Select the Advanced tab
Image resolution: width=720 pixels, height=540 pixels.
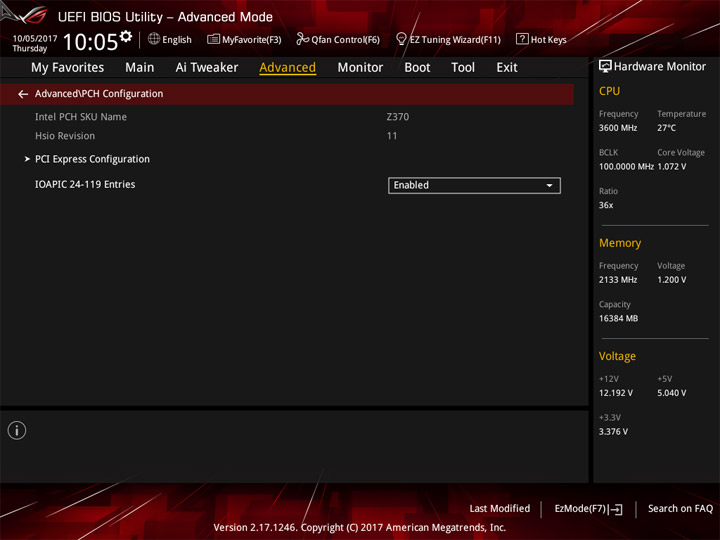(x=287, y=68)
